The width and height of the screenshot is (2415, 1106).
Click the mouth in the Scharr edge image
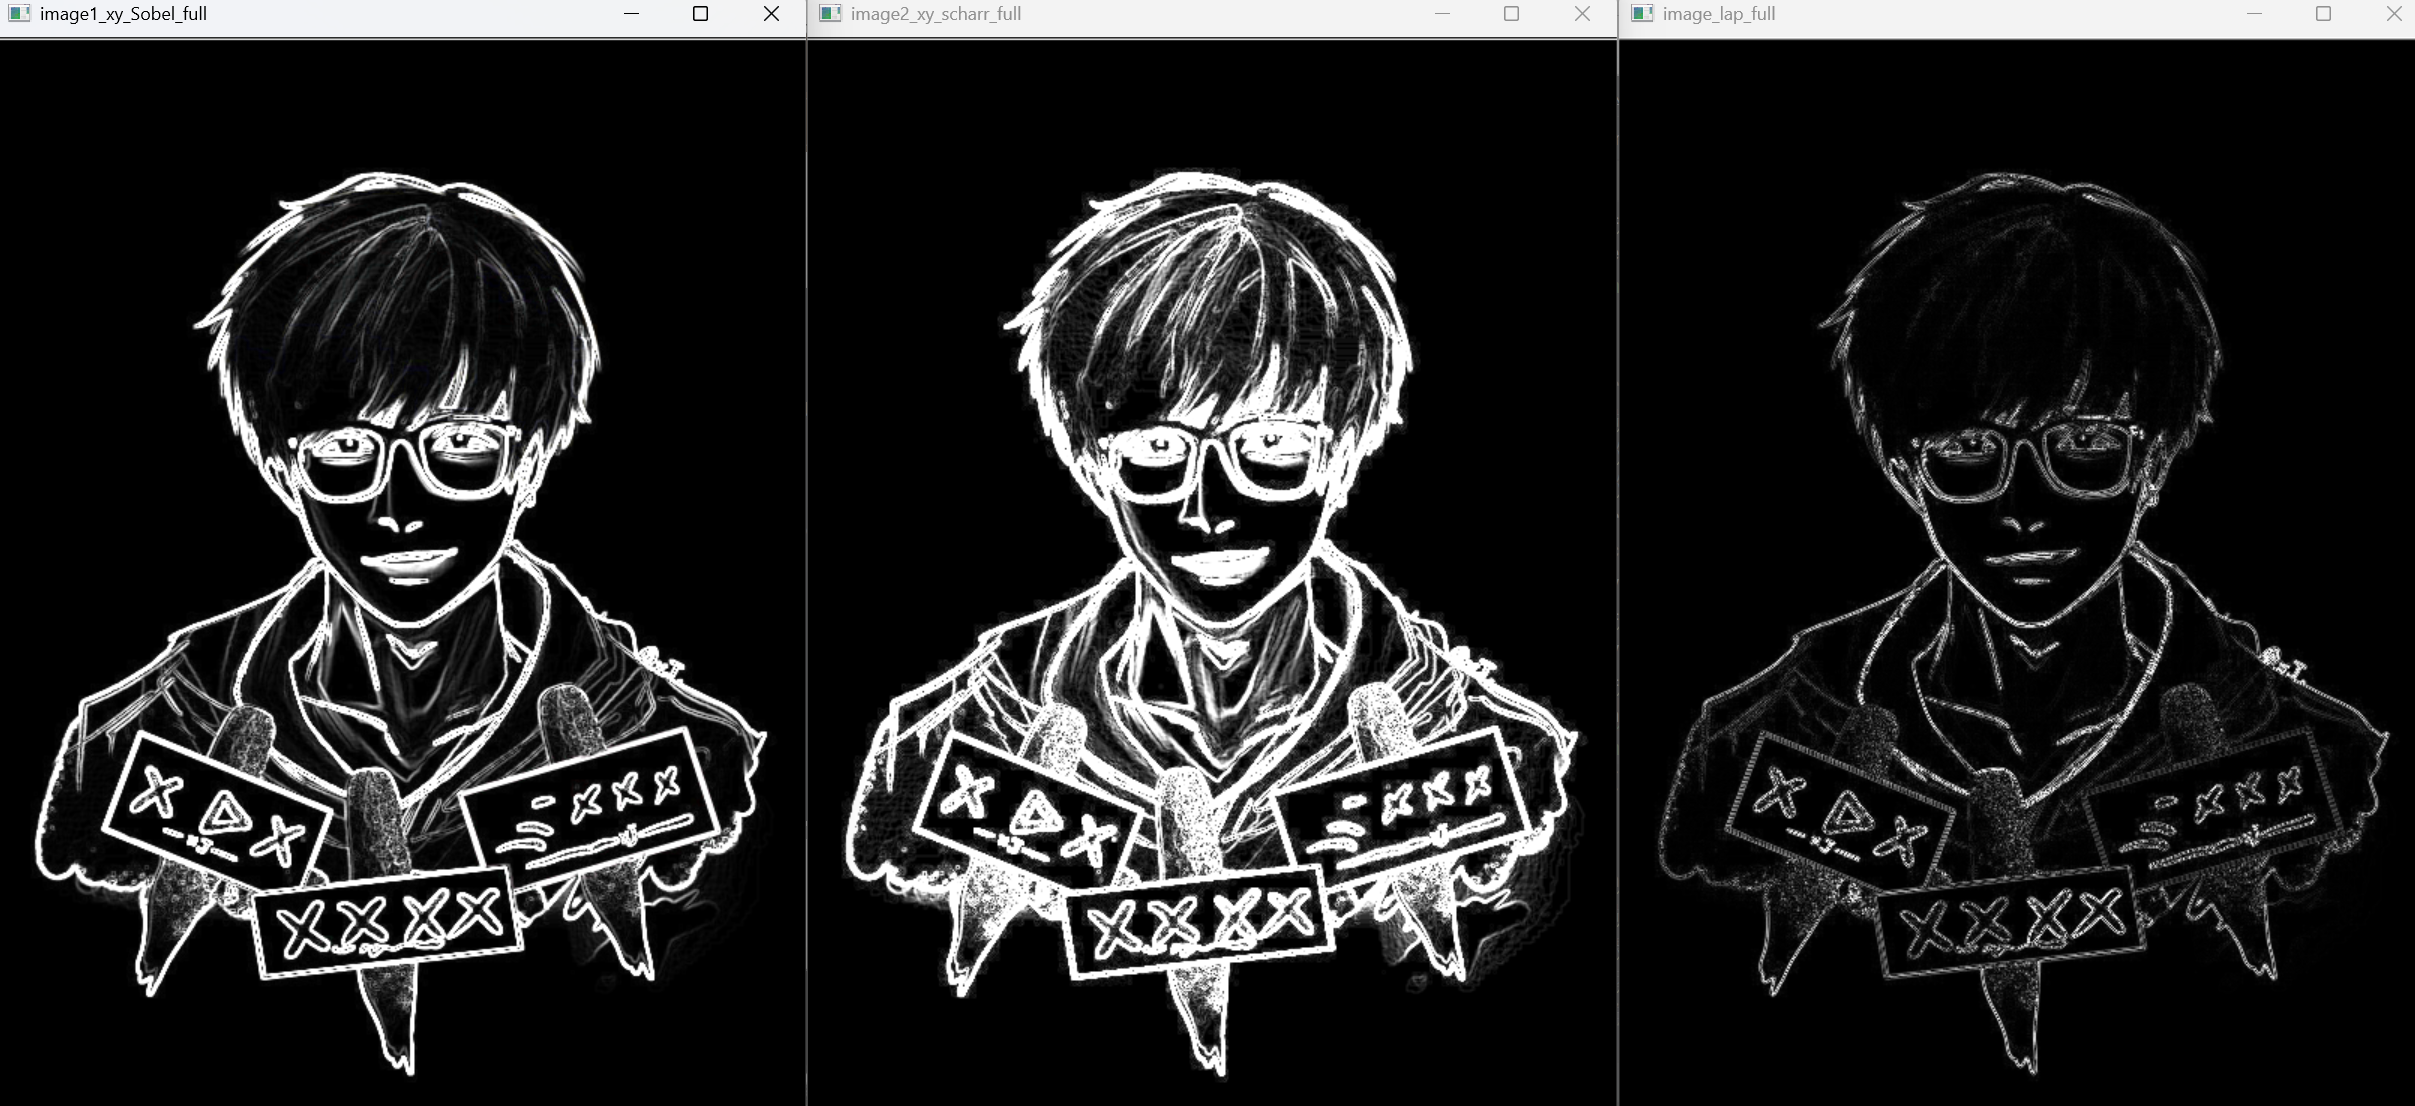(1218, 566)
